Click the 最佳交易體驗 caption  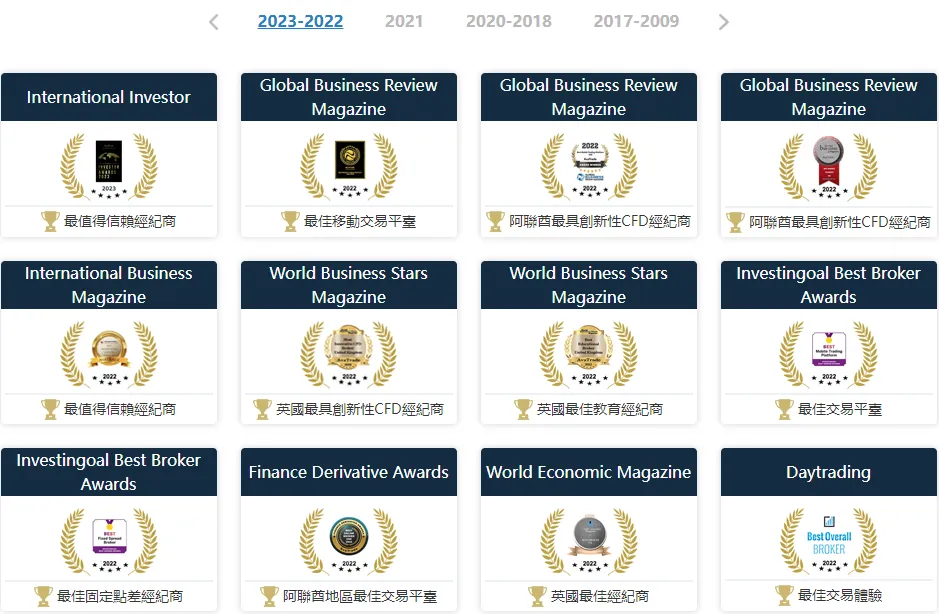click(840, 595)
